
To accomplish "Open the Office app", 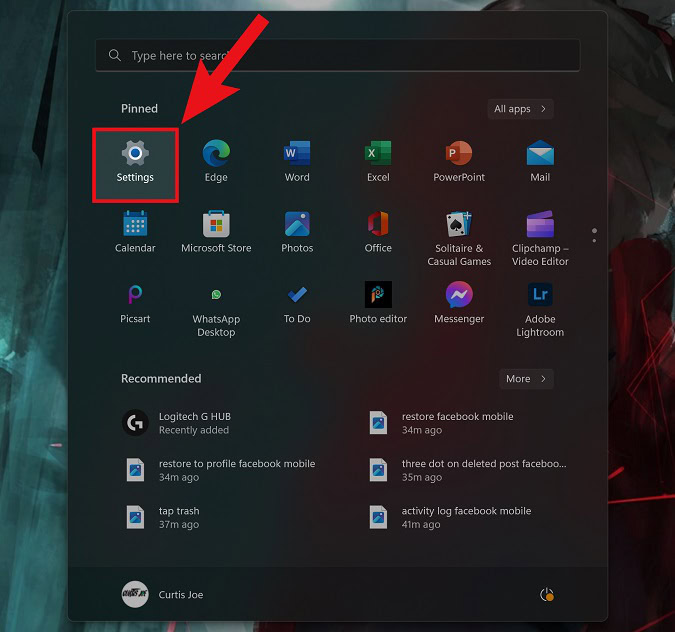I will (x=378, y=232).
